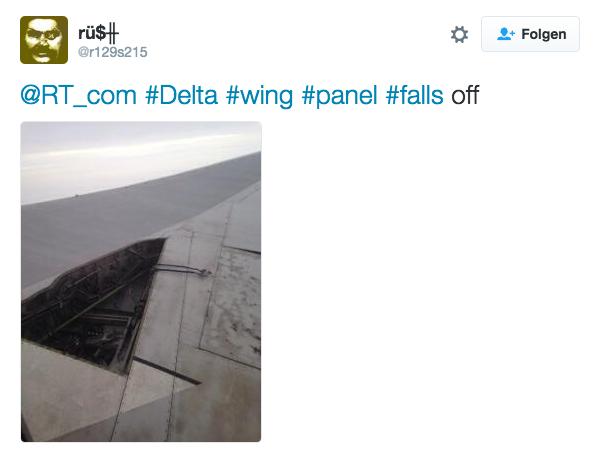Click the loose cable on the wing photo
Image resolution: width=605 pixels, height=453 pixels.
(182, 269)
